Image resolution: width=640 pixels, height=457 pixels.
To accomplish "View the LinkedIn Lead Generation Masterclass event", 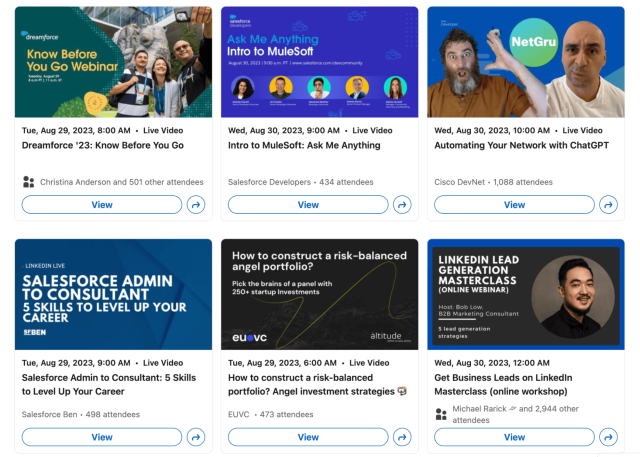I will pyautogui.click(x=514, y=437).
